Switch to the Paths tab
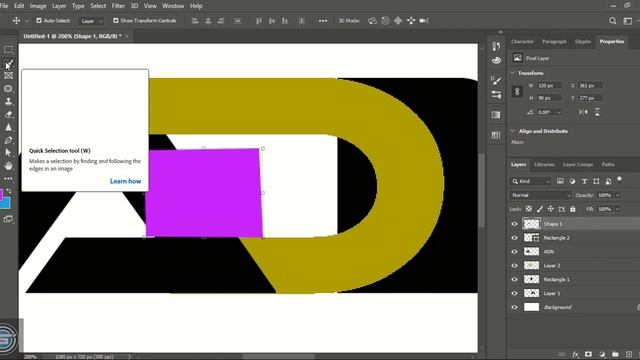This screenshot has height=360, width=640. (x=608, y=164)
